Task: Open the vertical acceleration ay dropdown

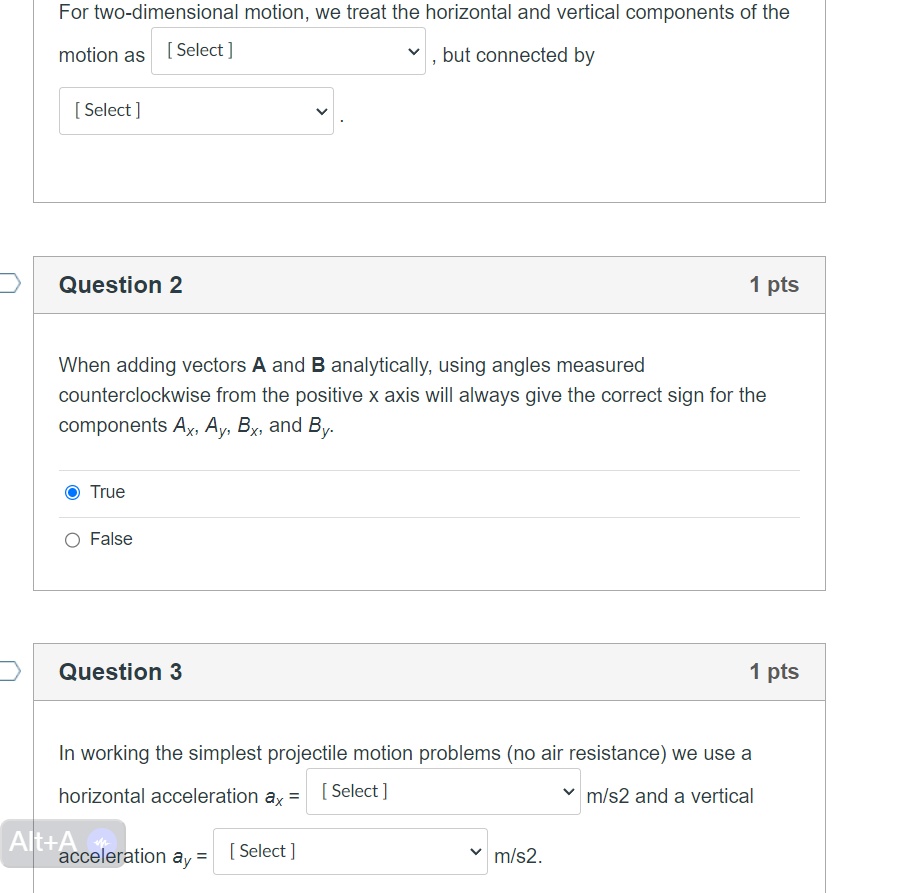Action: point(350,852)
